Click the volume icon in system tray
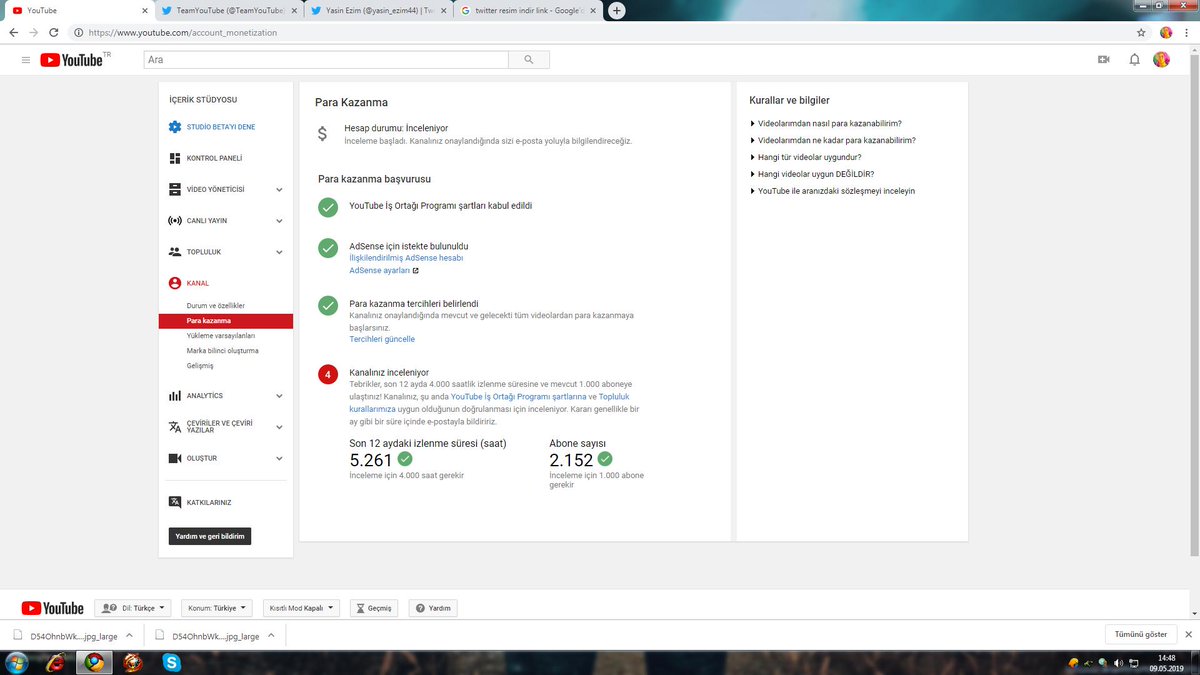Image resolution: width=1200 pixels, height=675 pixels. pyautogui.click(x=1118, y=662)
